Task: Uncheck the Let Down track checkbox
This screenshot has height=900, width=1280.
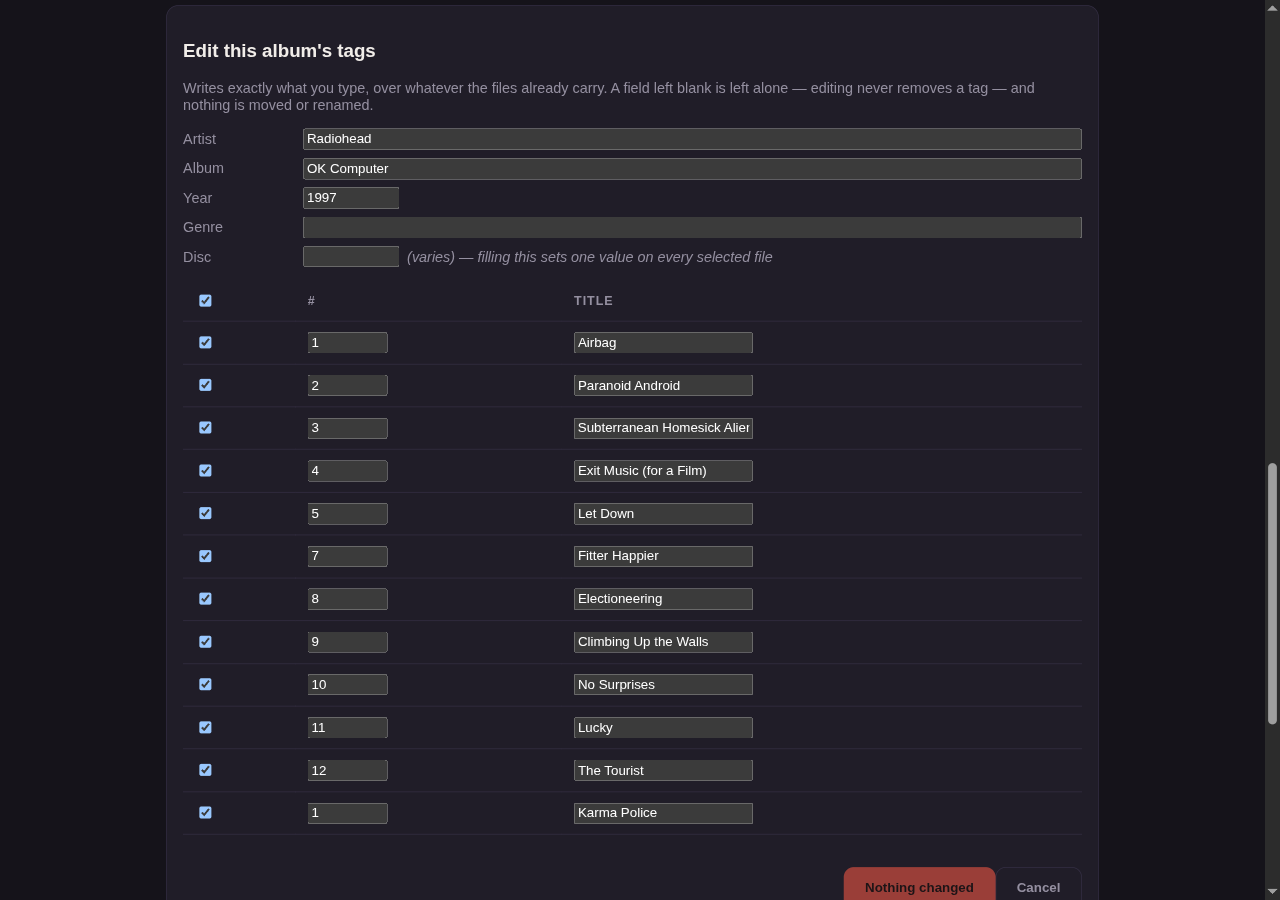Action: pos(205,513)
